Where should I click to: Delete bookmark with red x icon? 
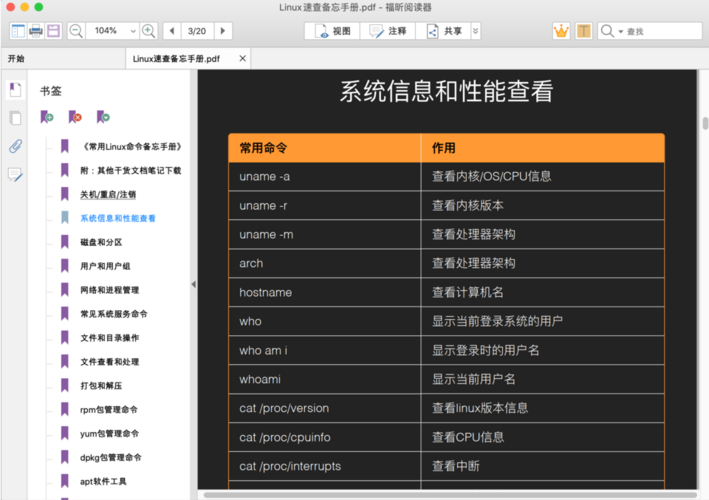tap(75, 117)
